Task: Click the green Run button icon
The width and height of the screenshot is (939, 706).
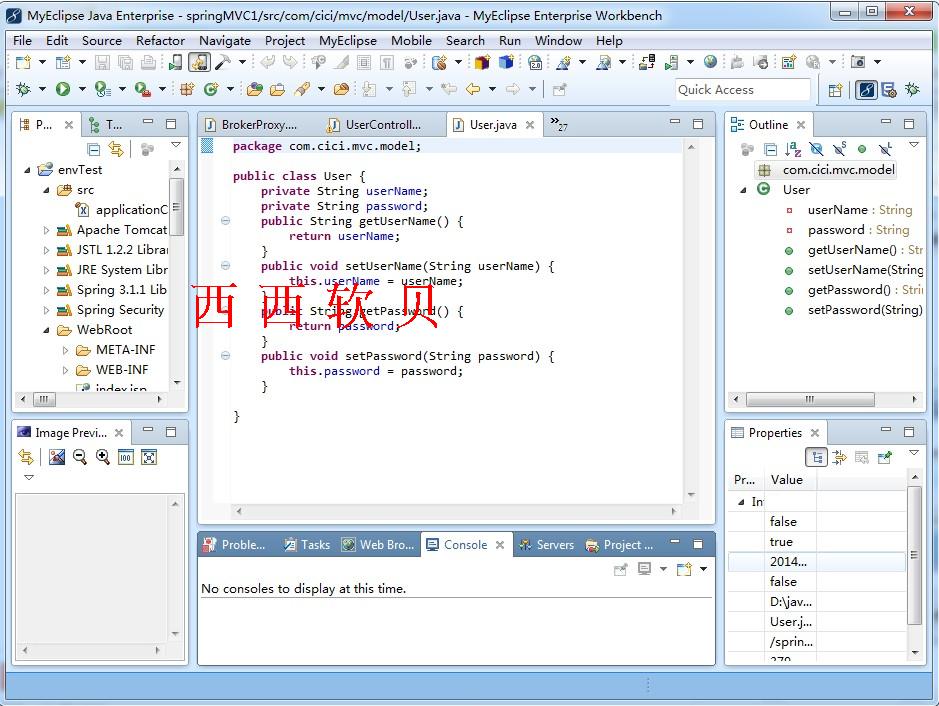Action: pyautogui.click(x=63, y=90)
